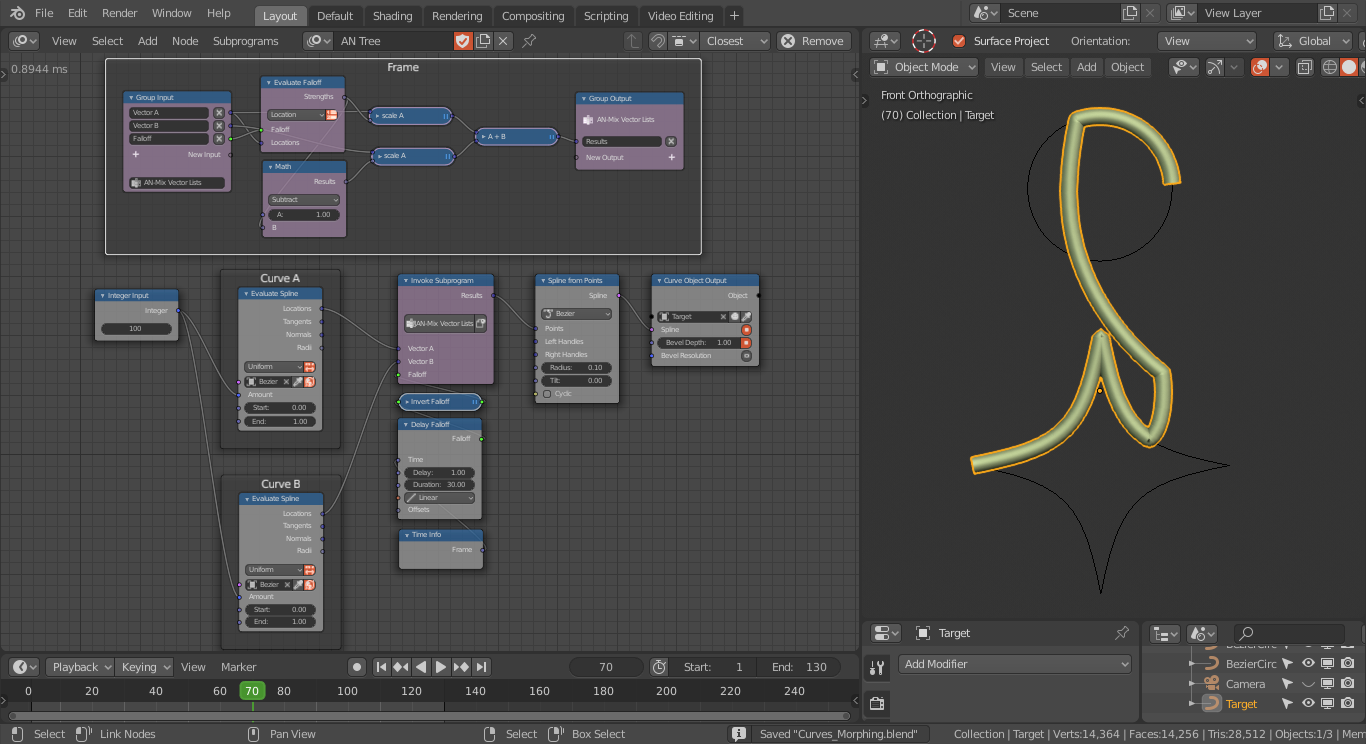
Task: Add new input with plus in Group Input
Action: tap(135, 155)
